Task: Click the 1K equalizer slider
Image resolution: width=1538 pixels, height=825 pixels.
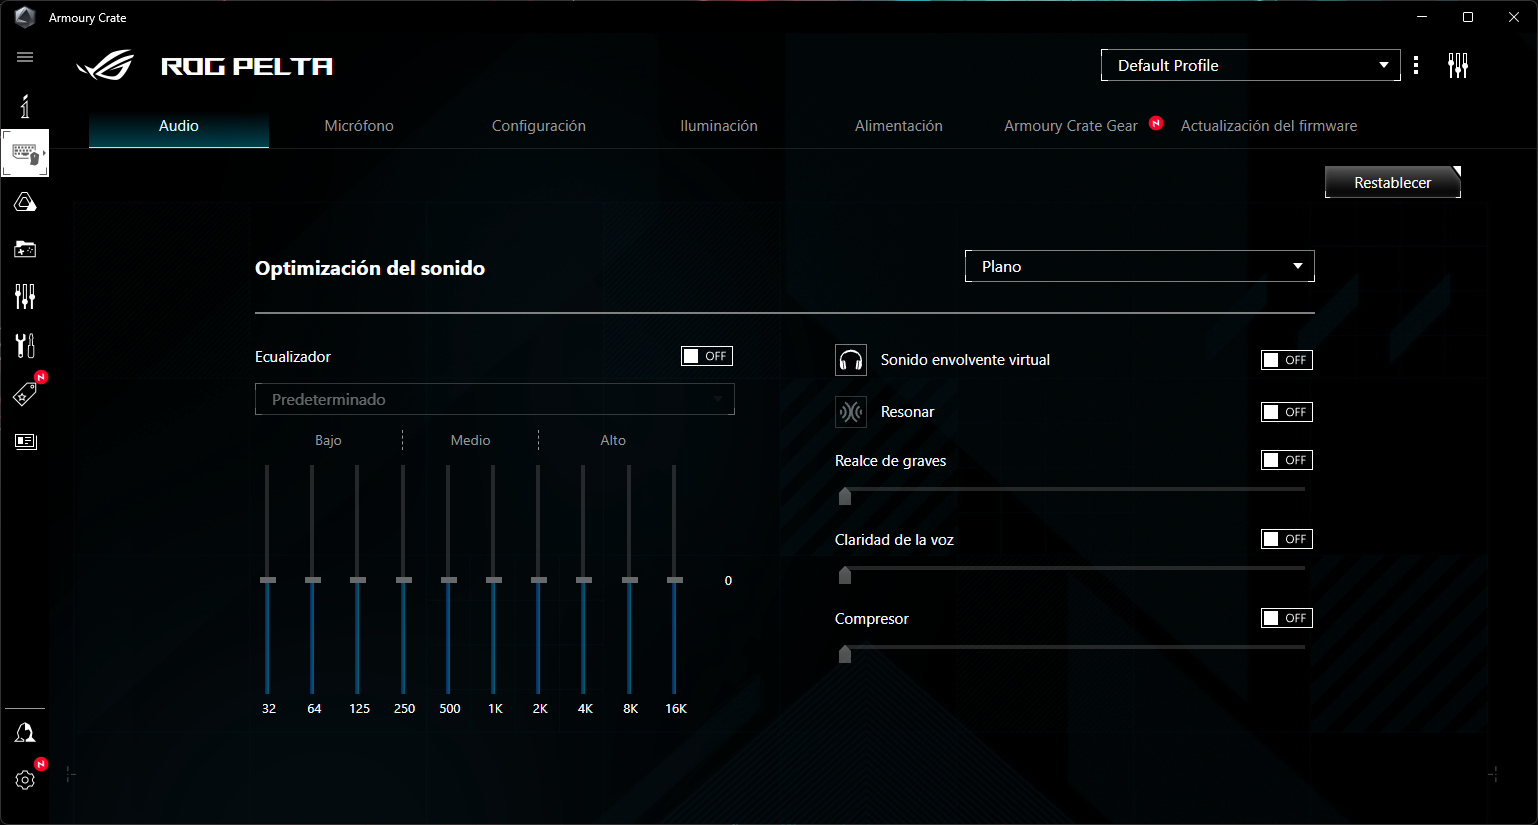Action: point(494,580)
